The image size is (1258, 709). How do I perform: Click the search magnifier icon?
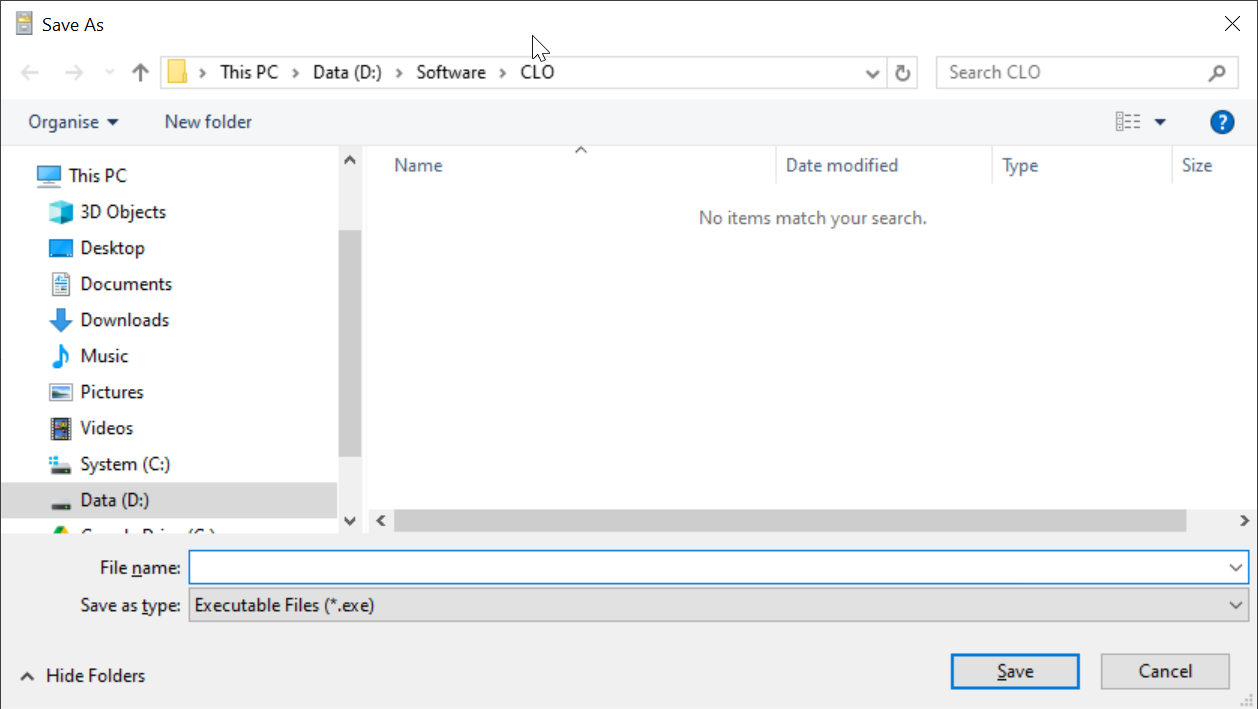click(x=1216, y=72)
